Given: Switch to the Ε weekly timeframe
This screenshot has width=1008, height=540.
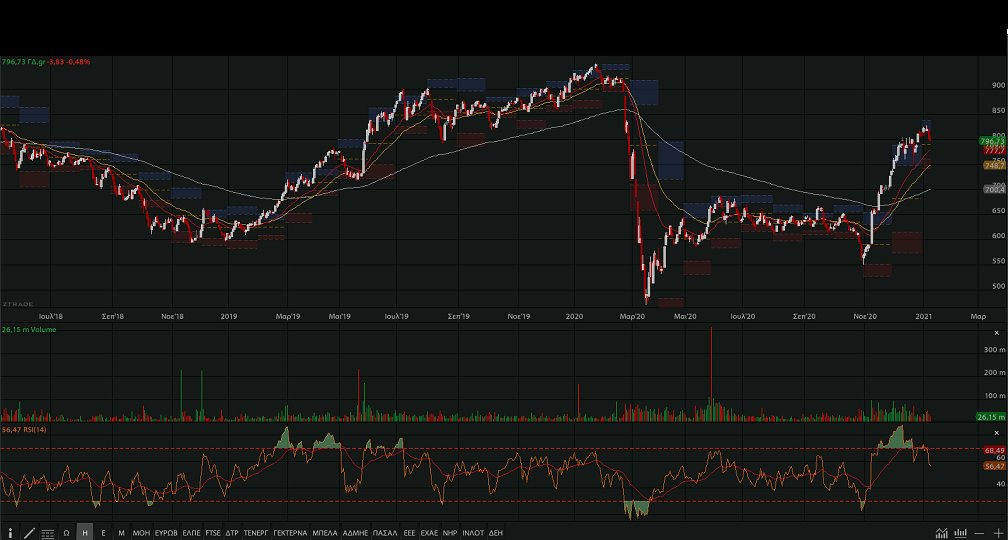Looking at the screenshot, I should pos(103,533).
